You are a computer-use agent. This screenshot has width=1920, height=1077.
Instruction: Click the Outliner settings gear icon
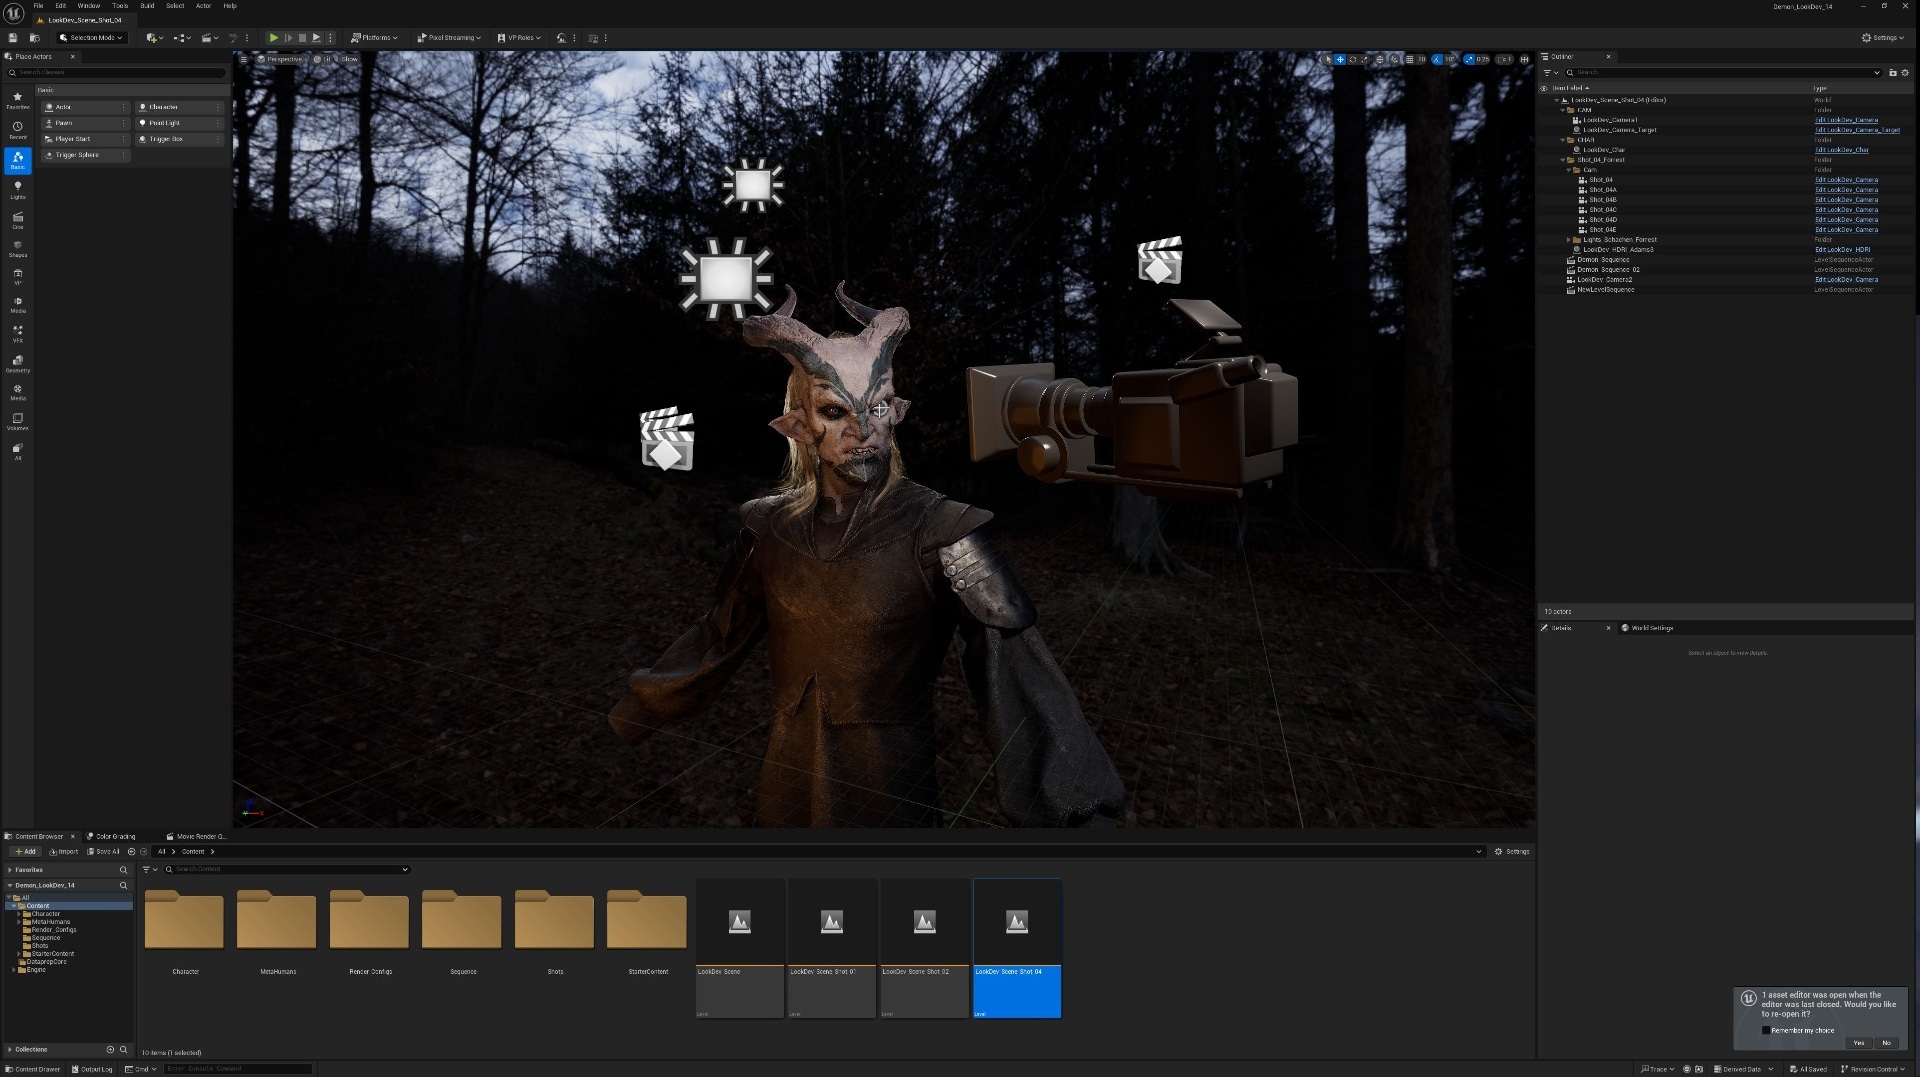point(1905,73)
